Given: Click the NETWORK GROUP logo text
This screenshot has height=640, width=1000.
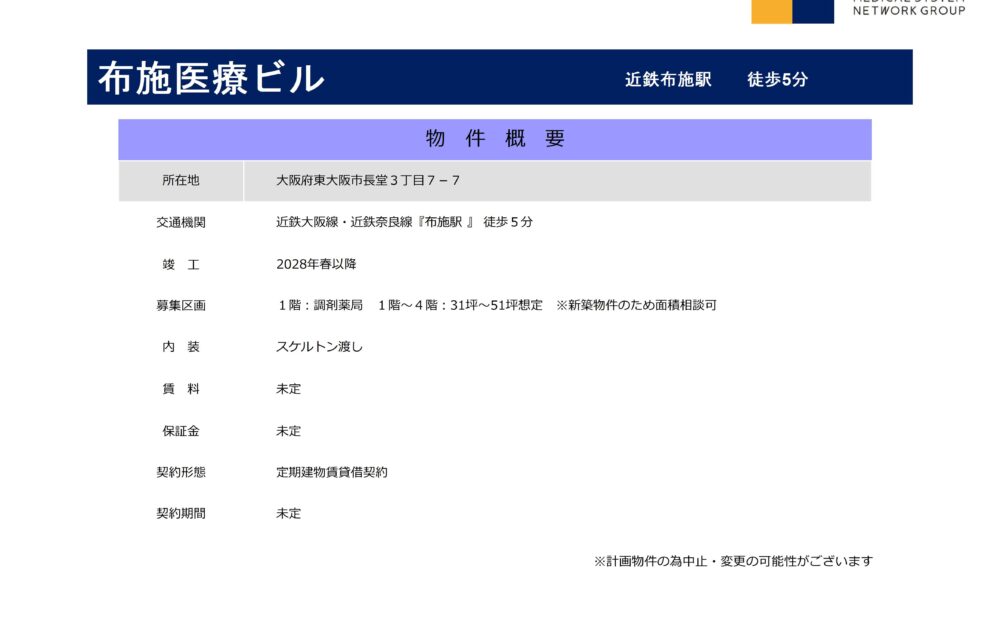Looking at the screenshot, I should coord(908,10).
